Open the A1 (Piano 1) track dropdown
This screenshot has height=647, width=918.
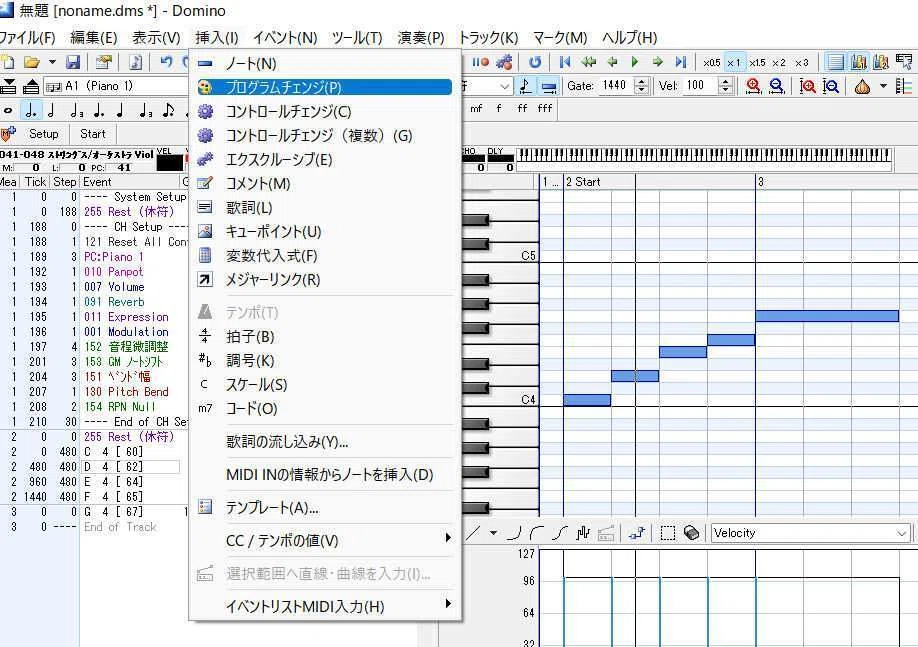click(117, 86)
